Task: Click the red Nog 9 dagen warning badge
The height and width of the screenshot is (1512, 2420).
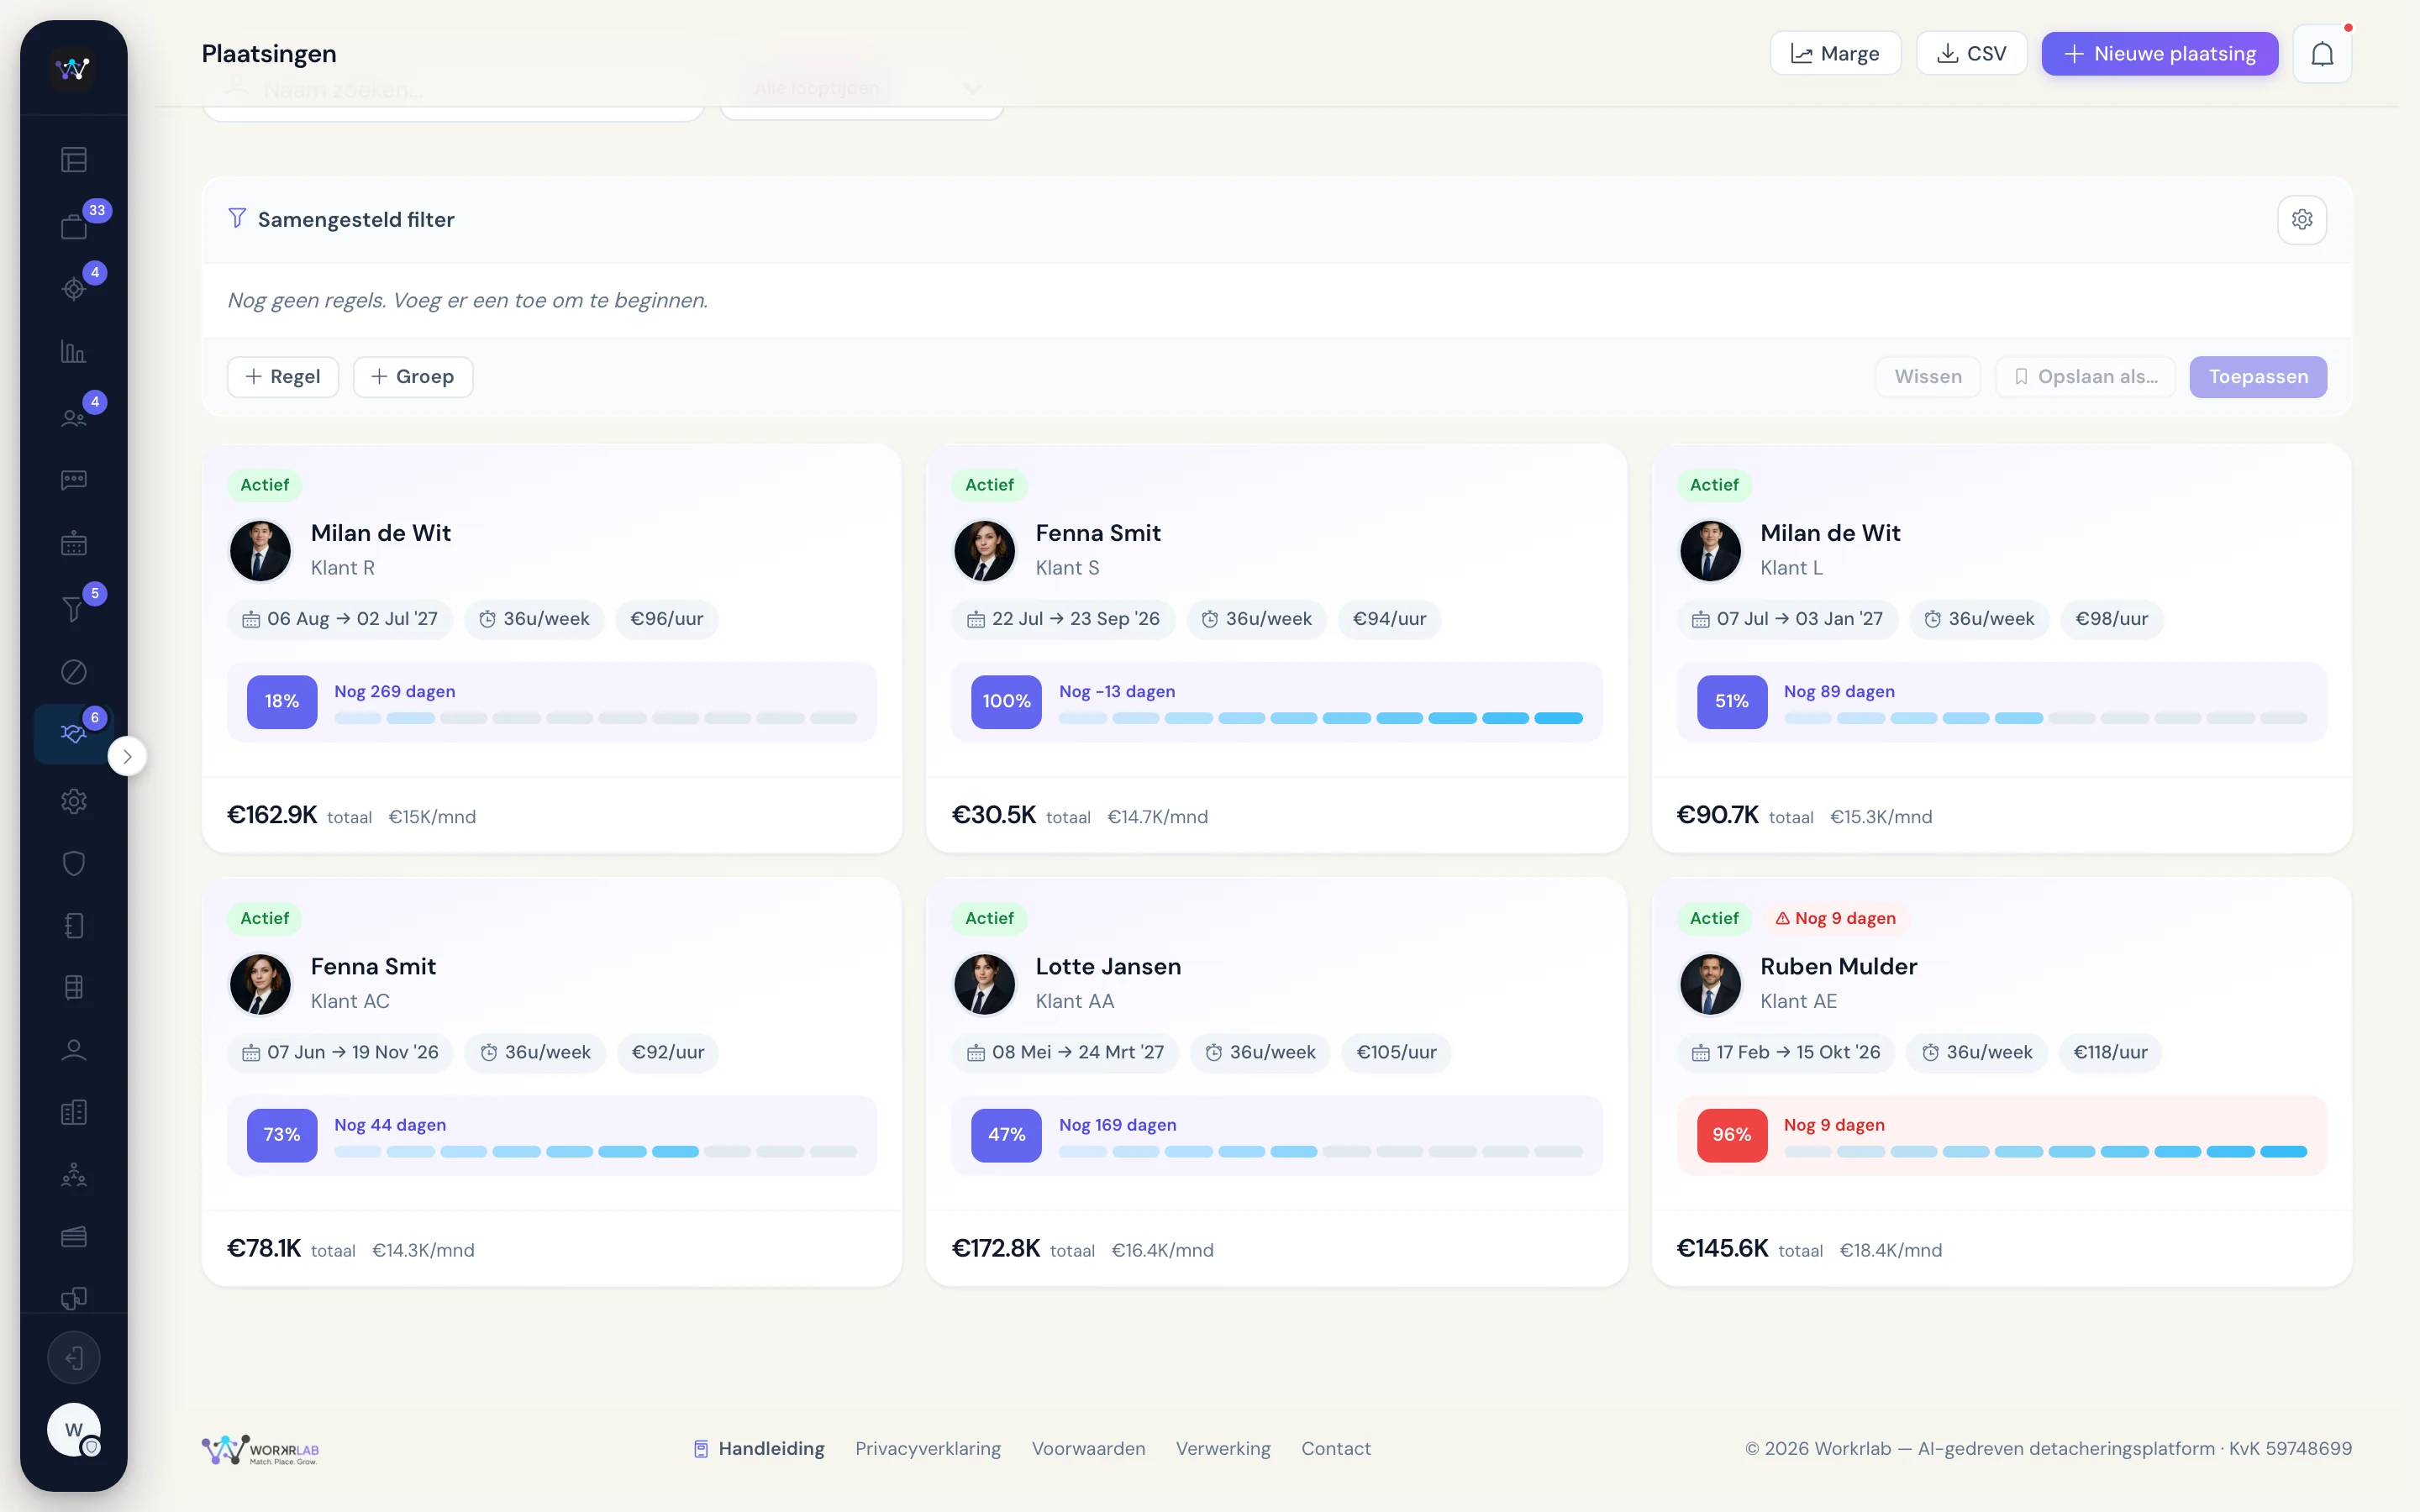Action: click(x=1835, y=918)
